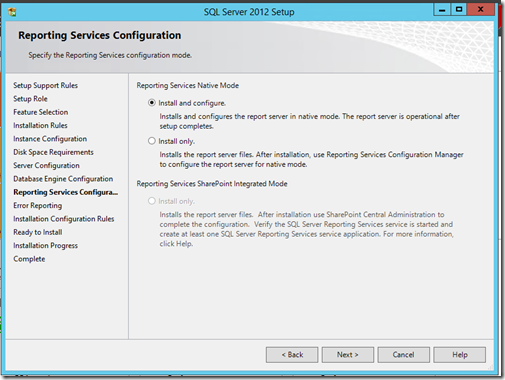
Task: Click the Cancel button
Action: 403,355
